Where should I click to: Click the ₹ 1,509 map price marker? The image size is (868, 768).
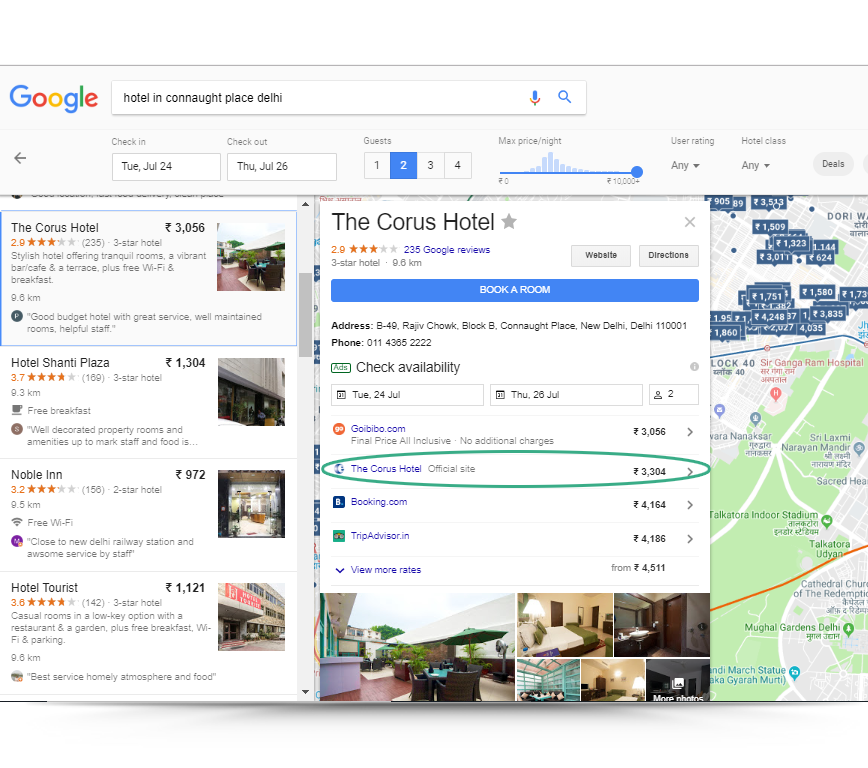pyautogui.click(x=769, y=227)
